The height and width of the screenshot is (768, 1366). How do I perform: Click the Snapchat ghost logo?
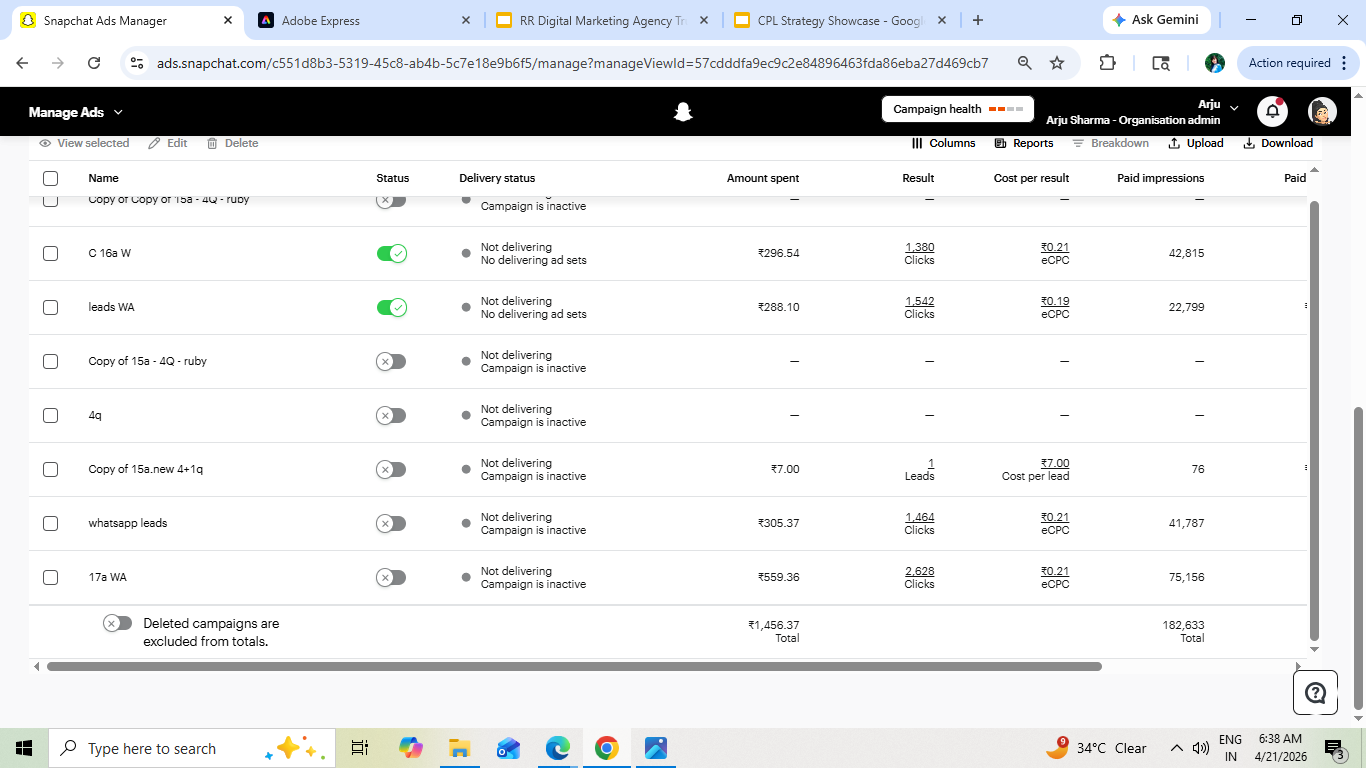pos(683,112)
